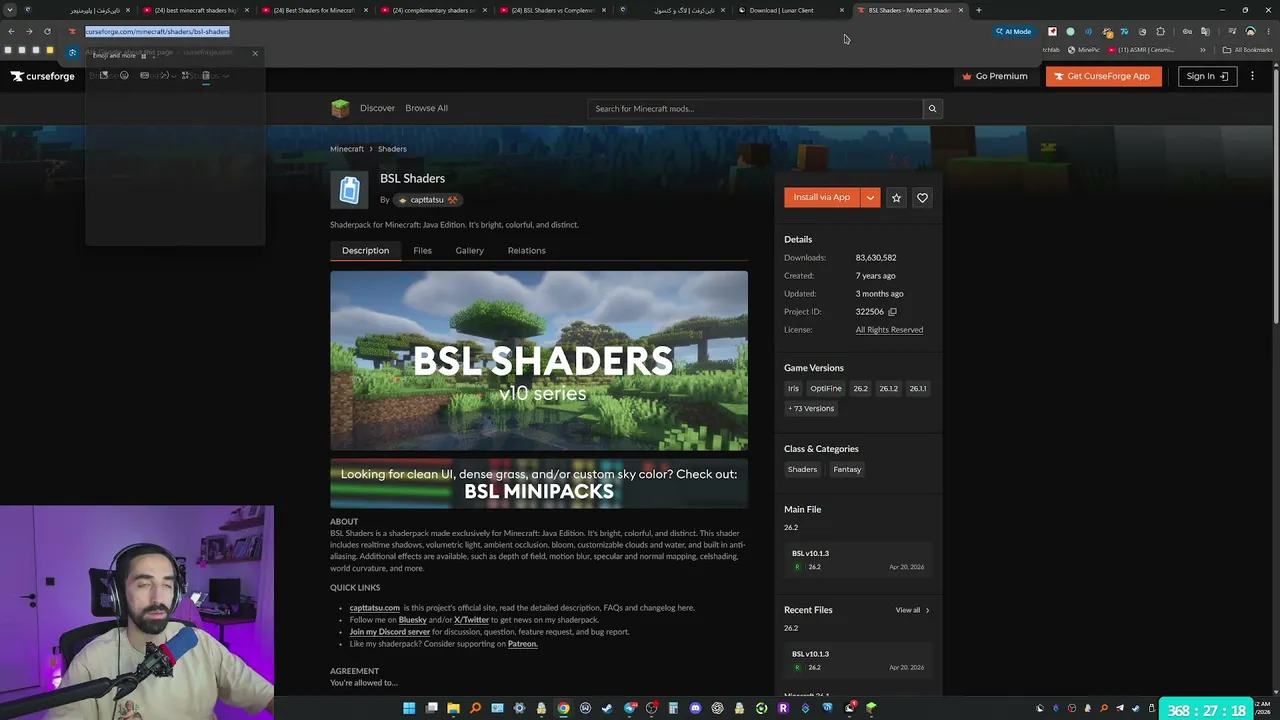The image size is (1280, 720).
Task: Open the CurseForge home logo
Action: point(43,76)
